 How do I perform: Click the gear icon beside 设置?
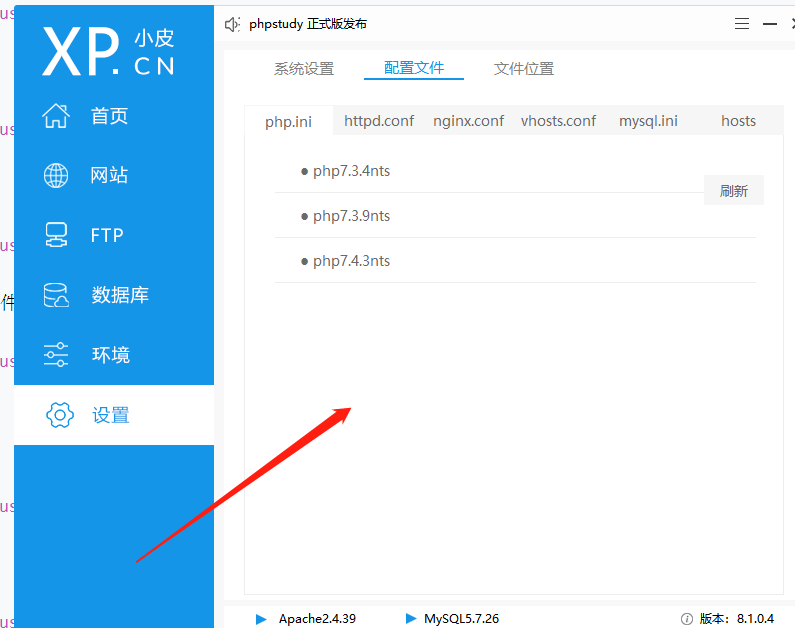[x=60, y=415]
